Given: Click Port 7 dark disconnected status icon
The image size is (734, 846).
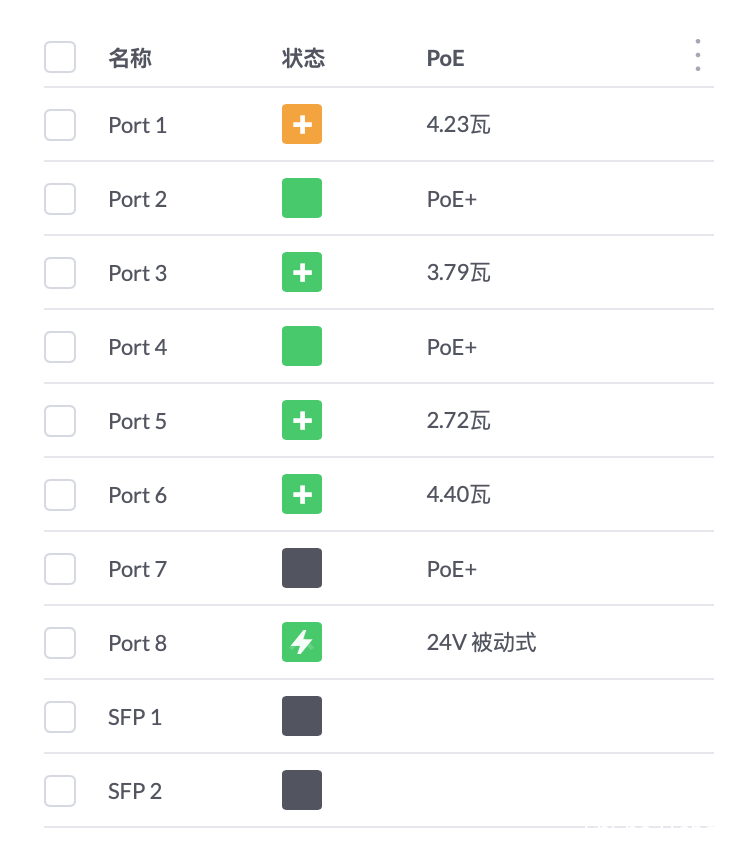Looking at the screenshot, I should pyautogui.click(x=302, y=568).
